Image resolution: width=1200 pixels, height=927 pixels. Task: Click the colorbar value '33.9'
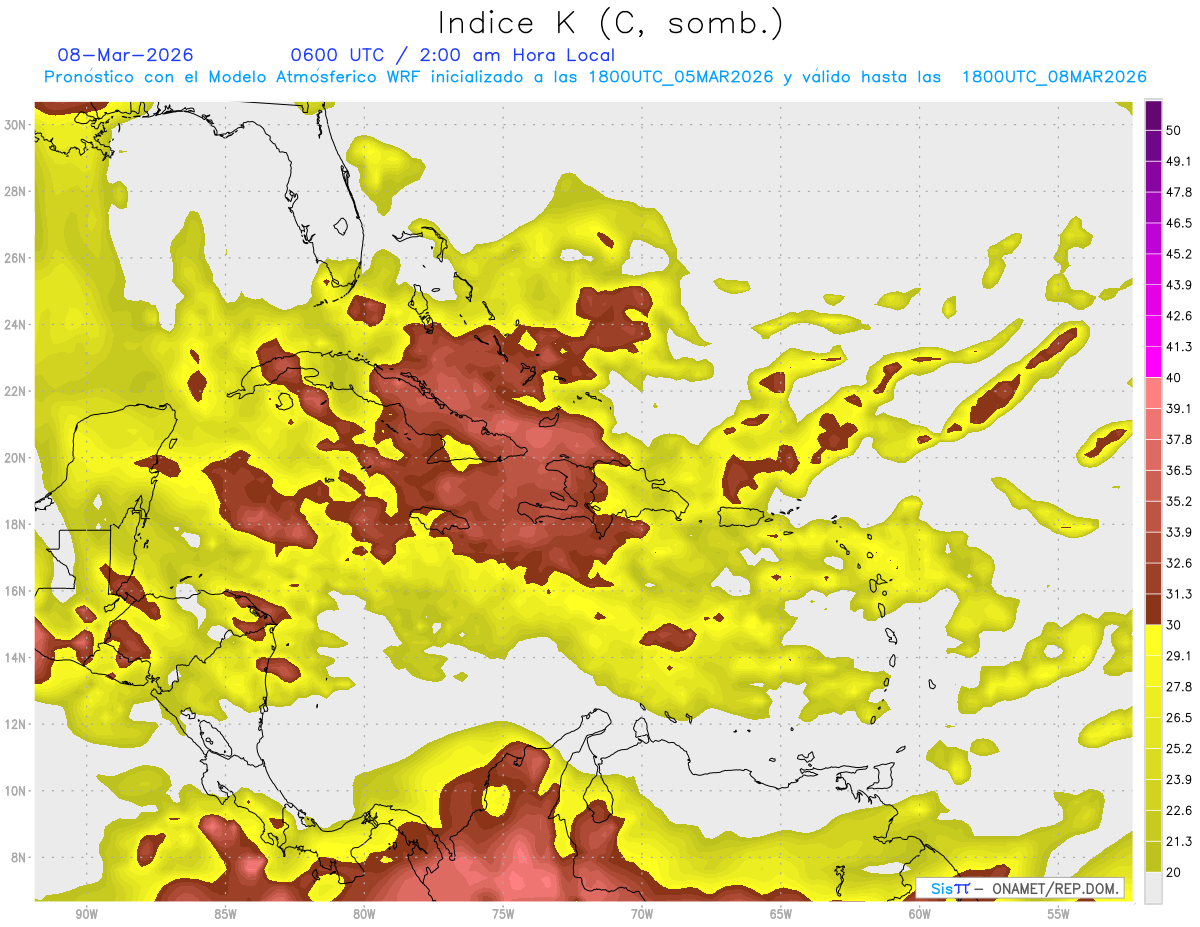[x=1179, y=532]
